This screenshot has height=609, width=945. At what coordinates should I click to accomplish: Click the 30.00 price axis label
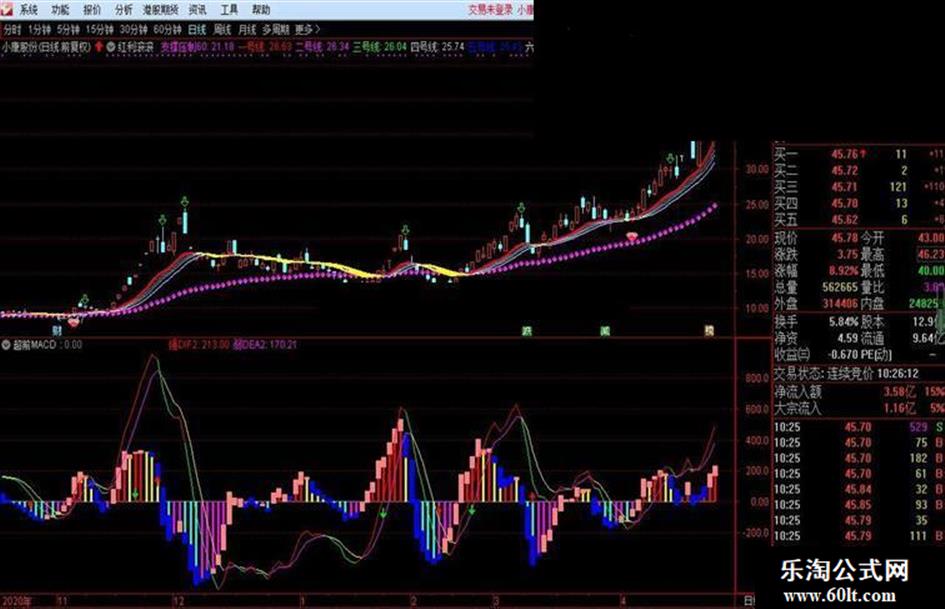coord(757,169)
